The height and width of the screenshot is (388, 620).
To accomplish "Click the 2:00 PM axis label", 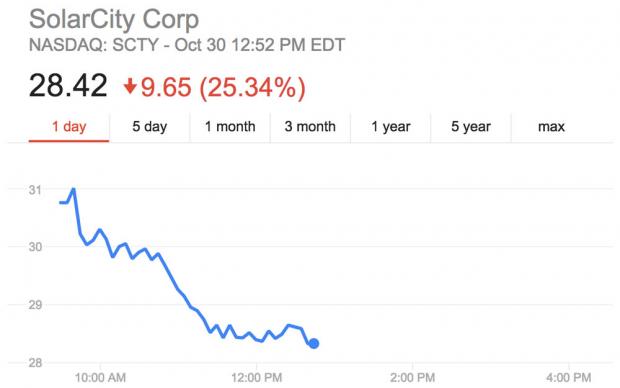I will click(x=412, y=378).
